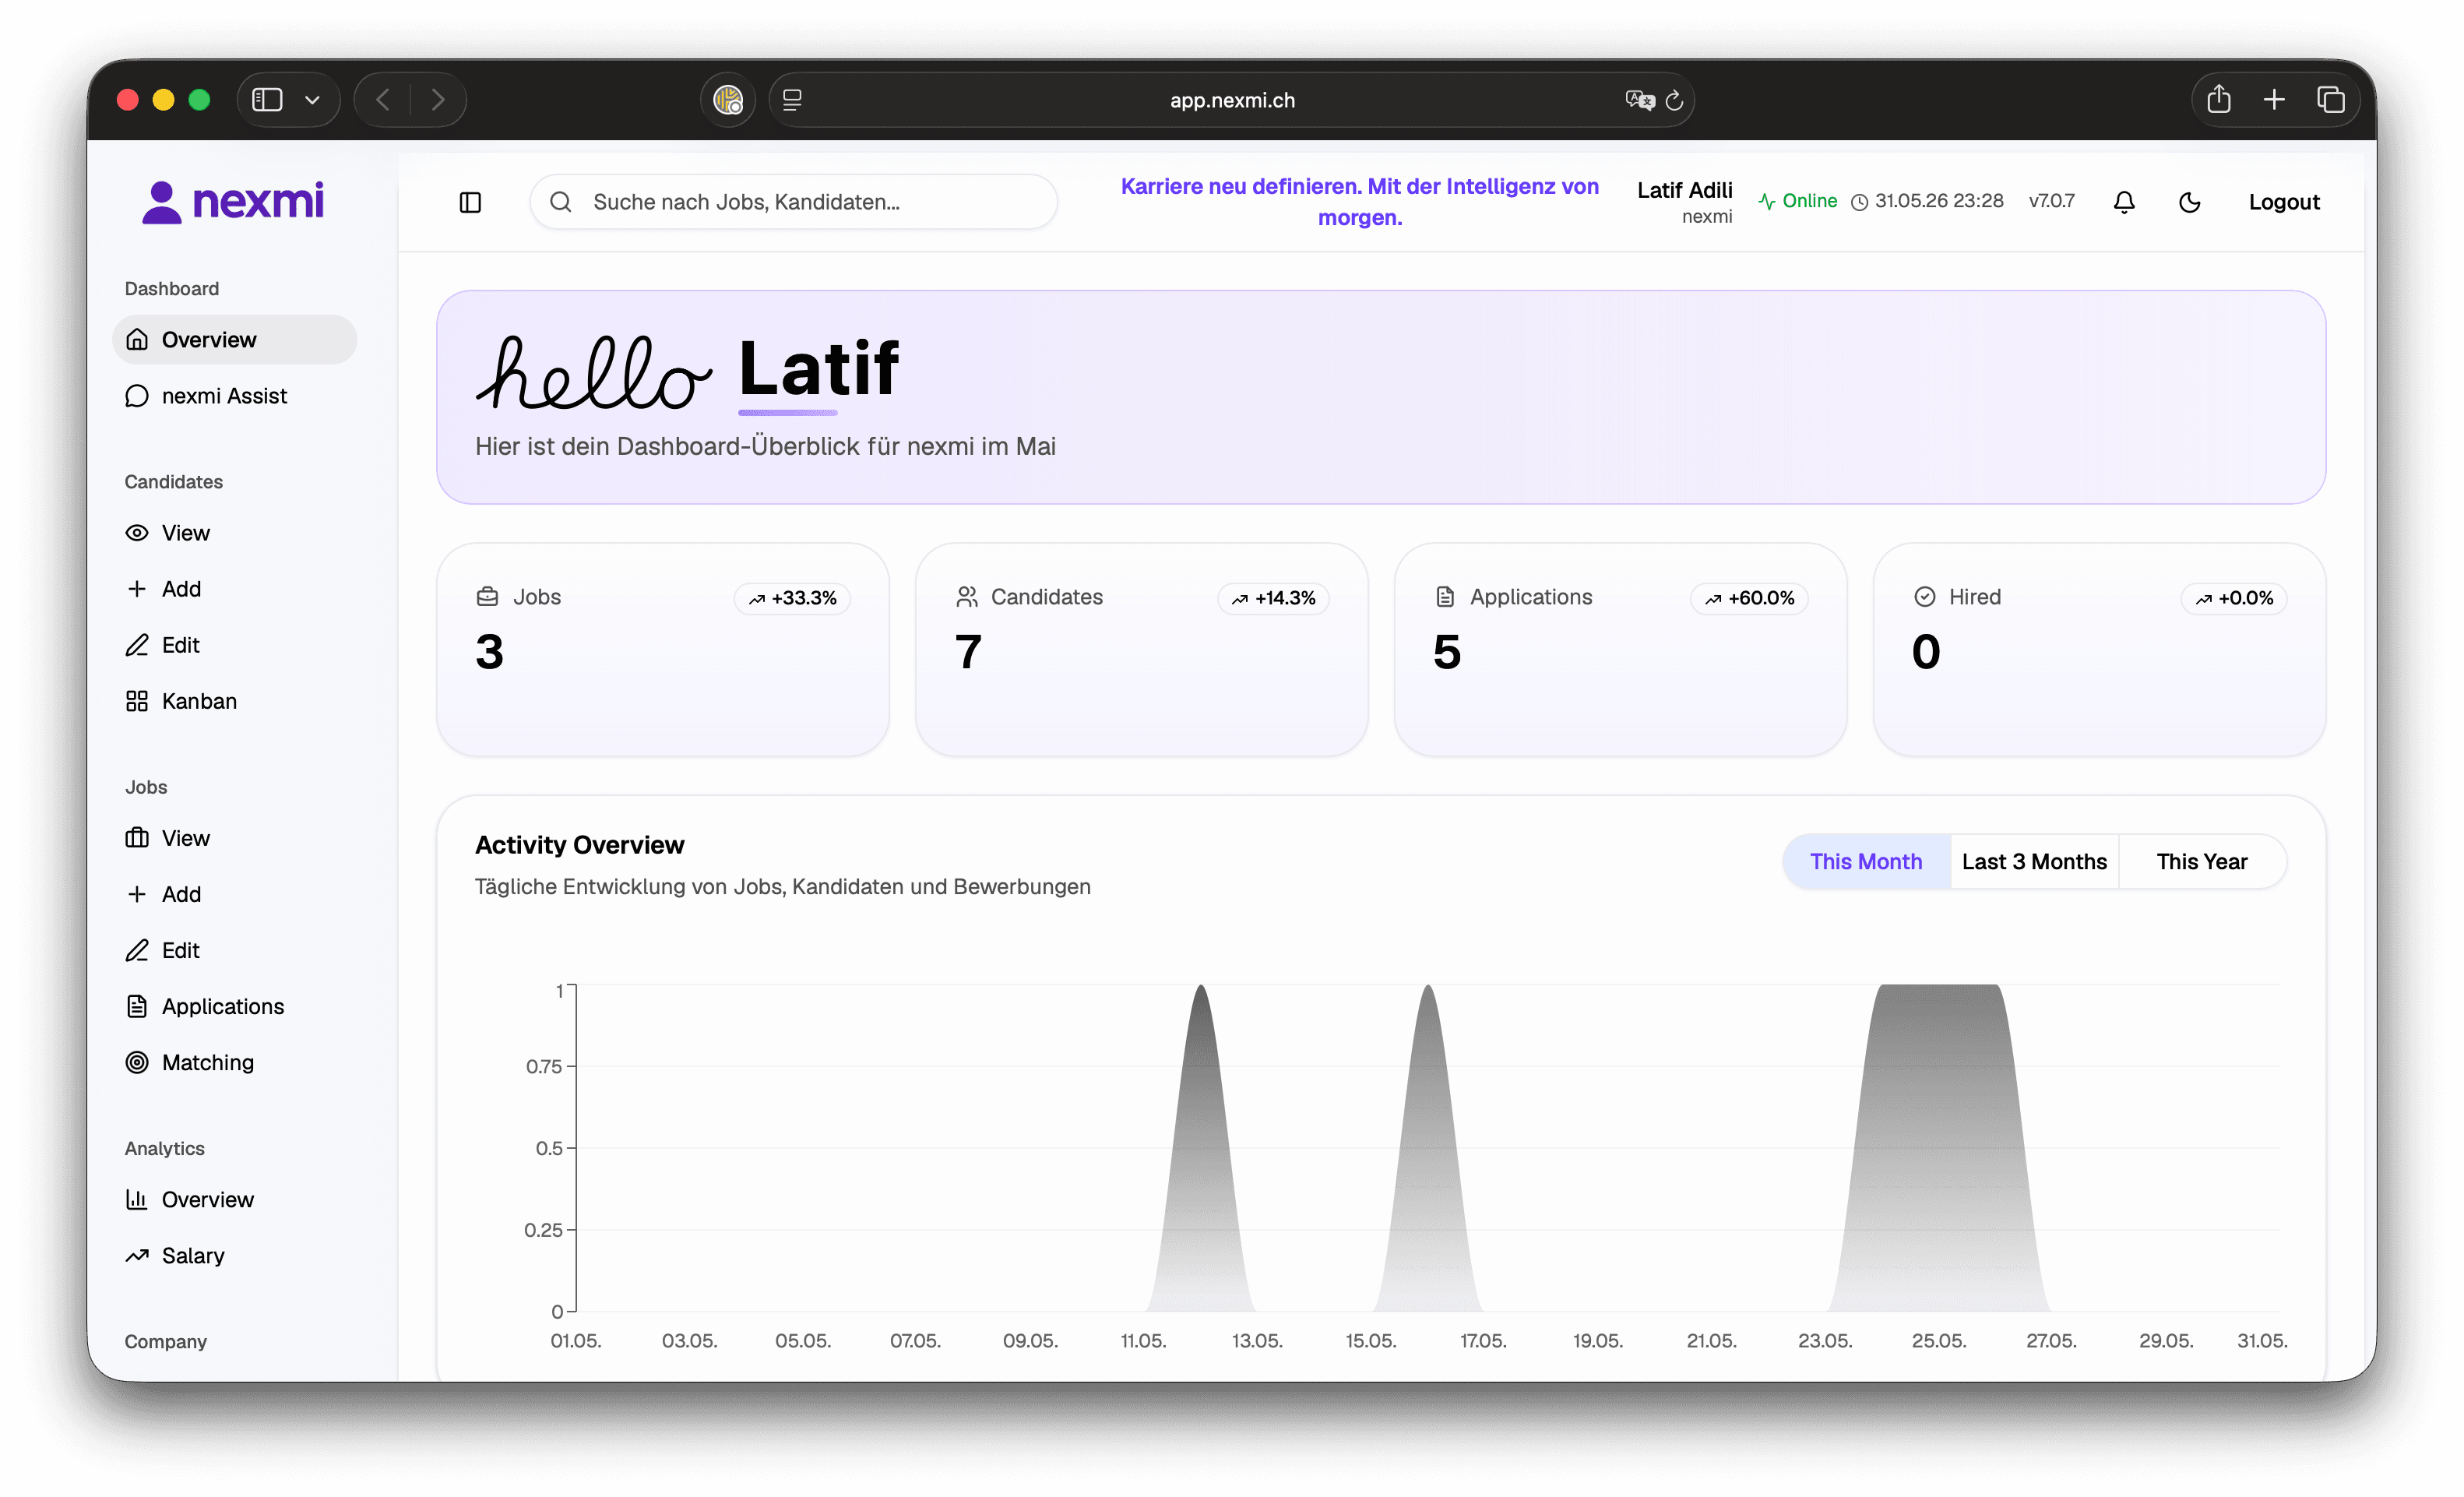Click Add under Jobs
The height and width of the screenshot is (1497, 2464).
pos(234,893)
